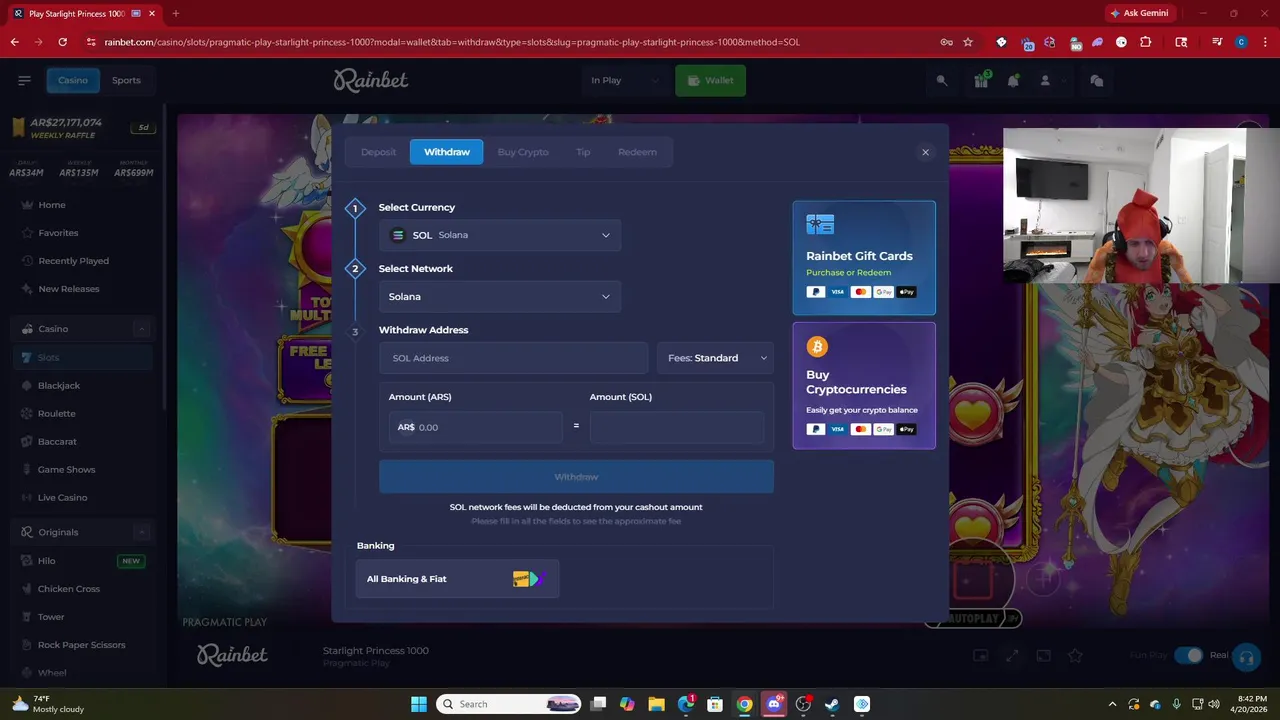1280x720 pixels.
Task: Add game to favorites with star icon
Action: coord(1075,655)
